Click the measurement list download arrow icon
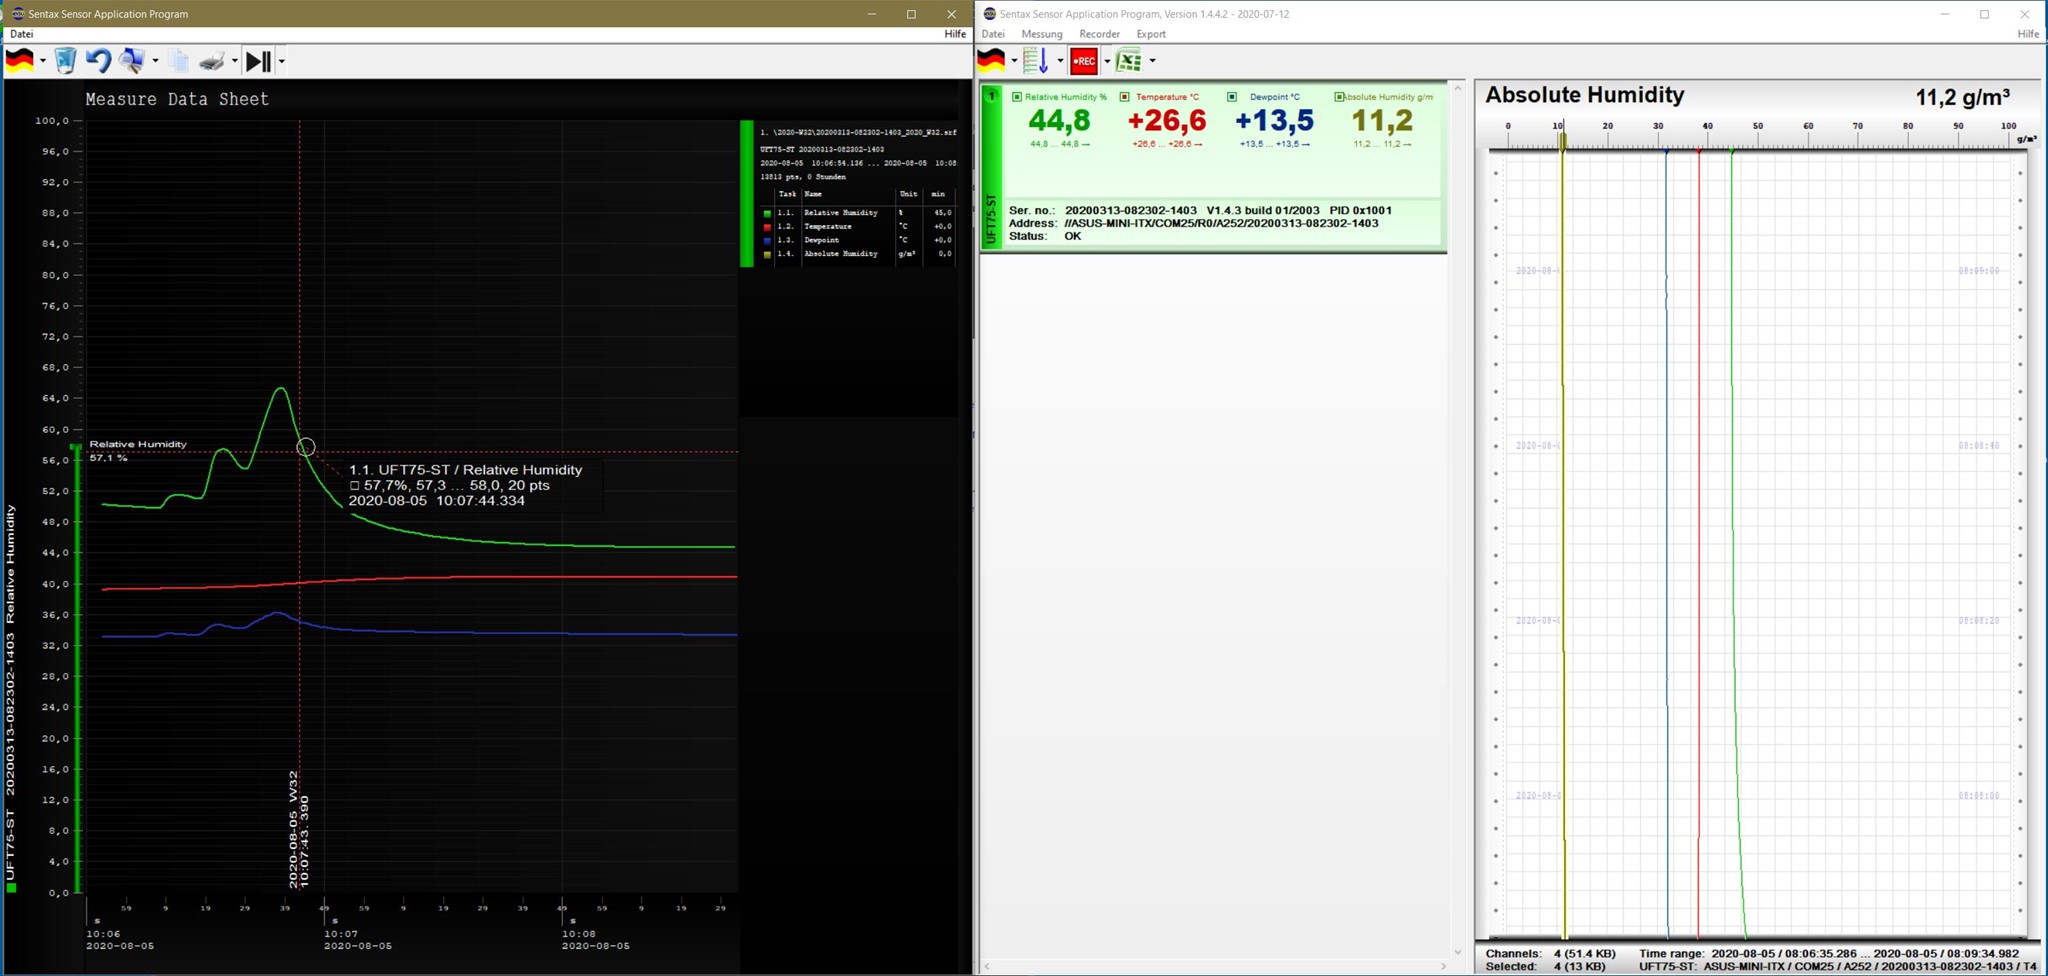Screen dimensions: 2048x976 click(x=1036, y=61)
